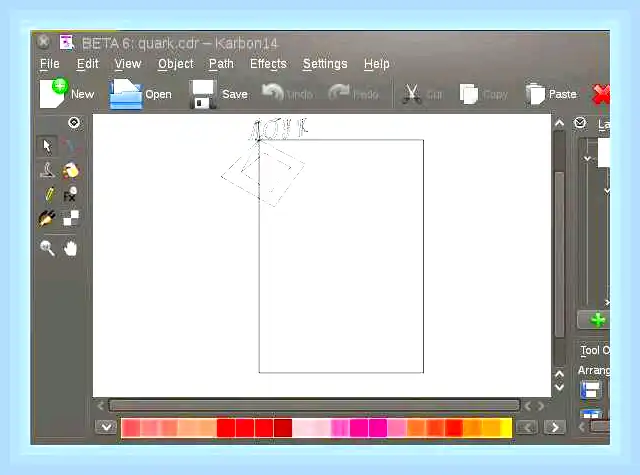Click the close button in title bar

(x=43, y=42)
